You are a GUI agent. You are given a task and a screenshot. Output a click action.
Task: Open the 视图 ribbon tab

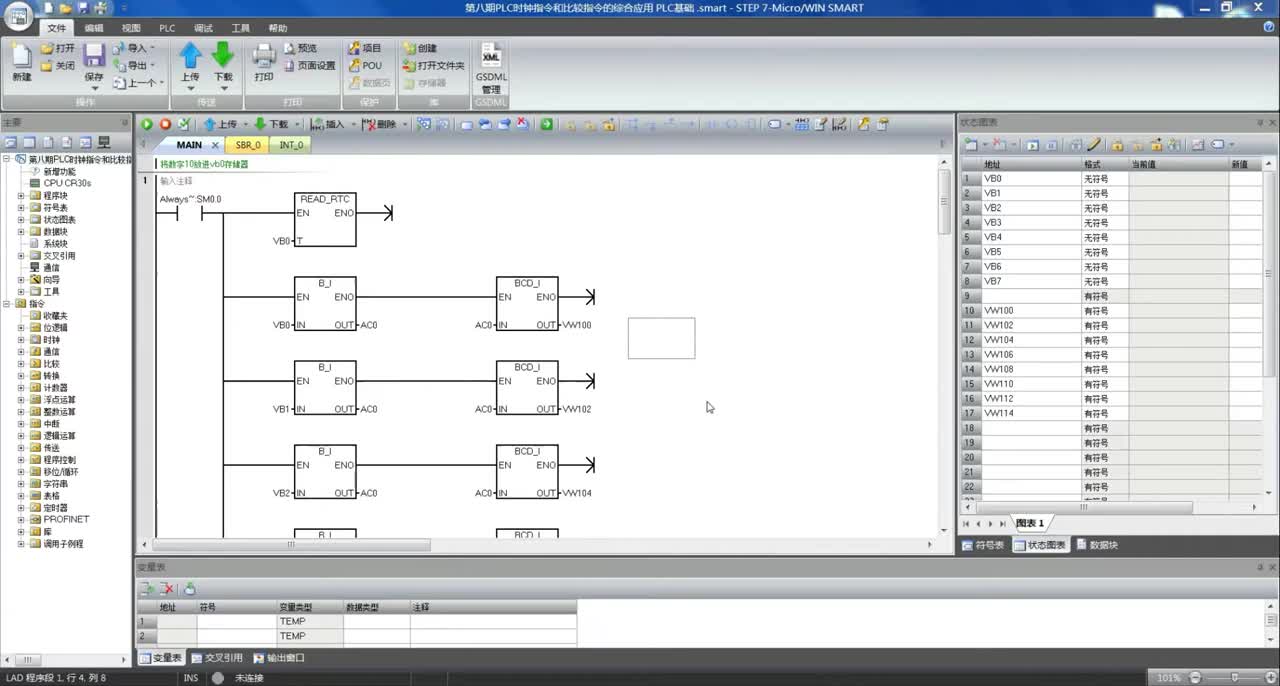131,28
